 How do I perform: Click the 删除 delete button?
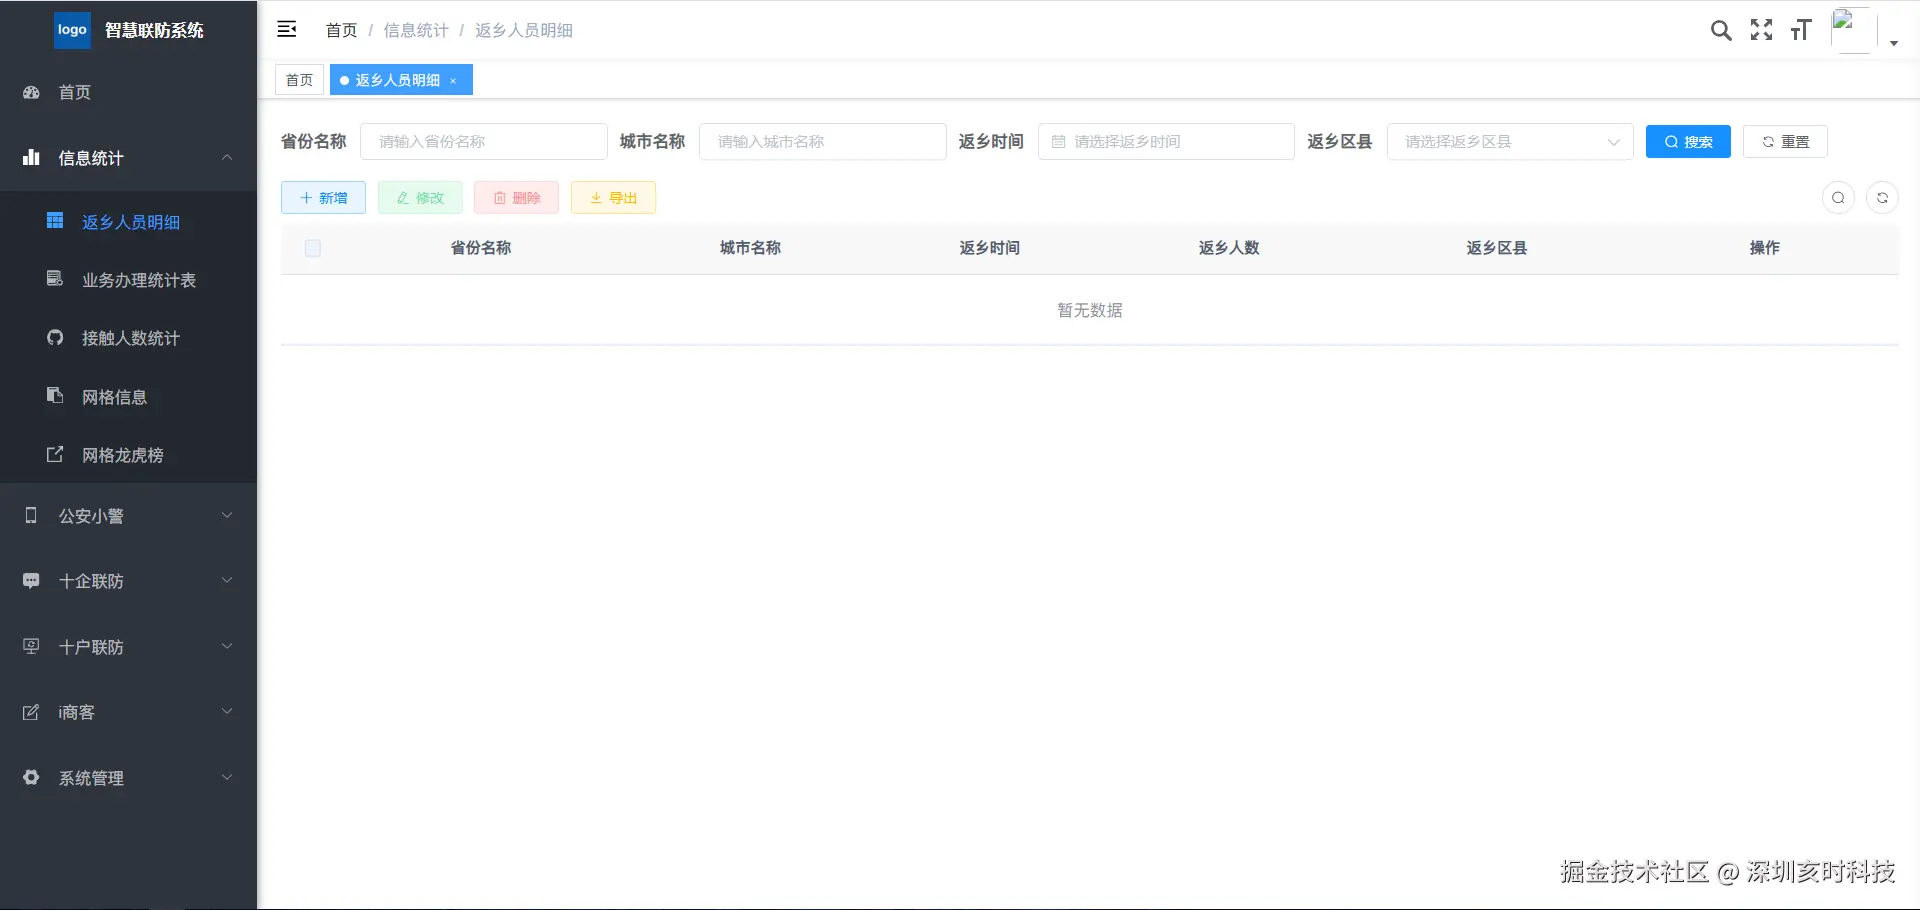click(x=516, y=198)
